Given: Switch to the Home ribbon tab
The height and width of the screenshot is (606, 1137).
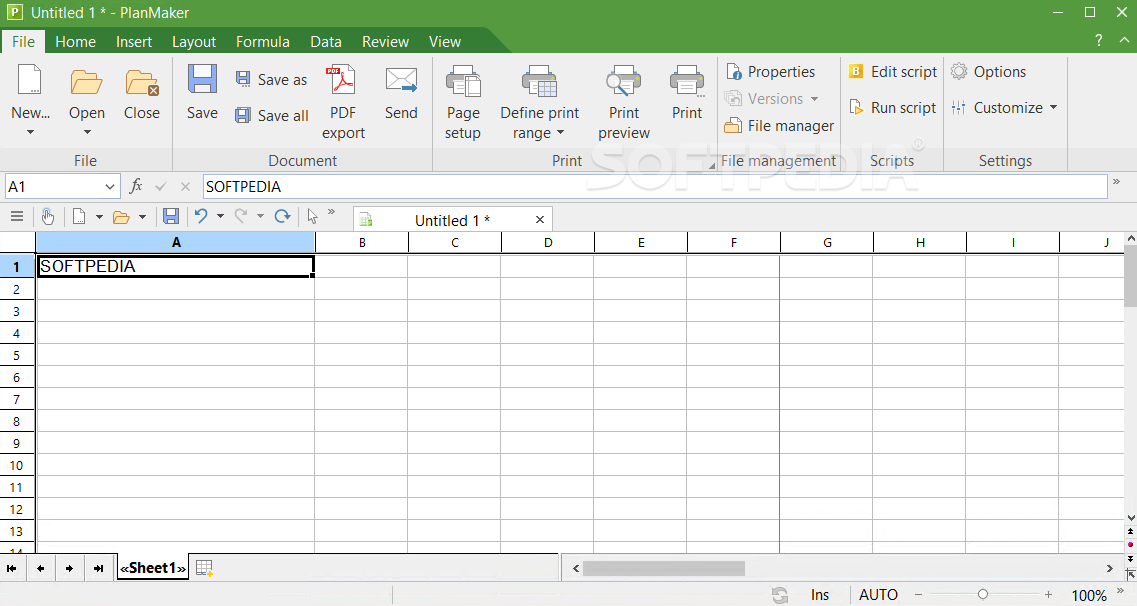Looking at the screenshot, I should tap(75, 41).
